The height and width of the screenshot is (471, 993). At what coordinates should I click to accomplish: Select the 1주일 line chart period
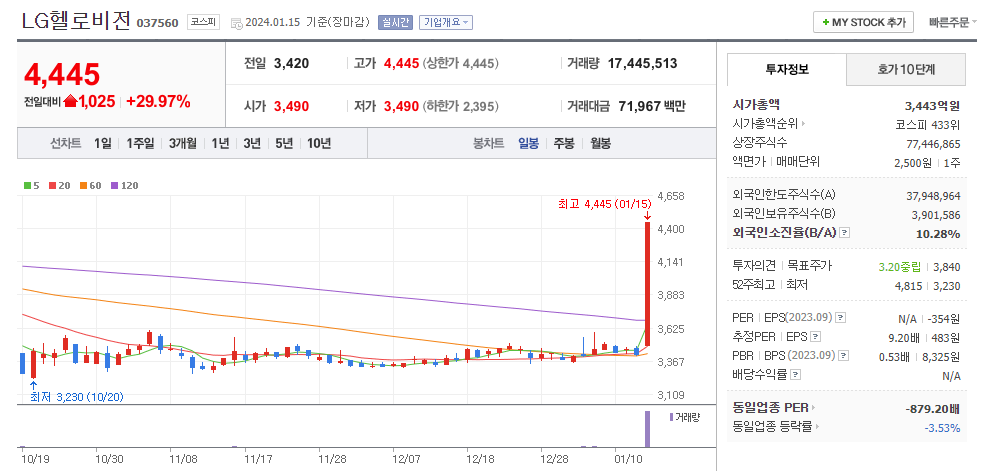pos(139,143)
